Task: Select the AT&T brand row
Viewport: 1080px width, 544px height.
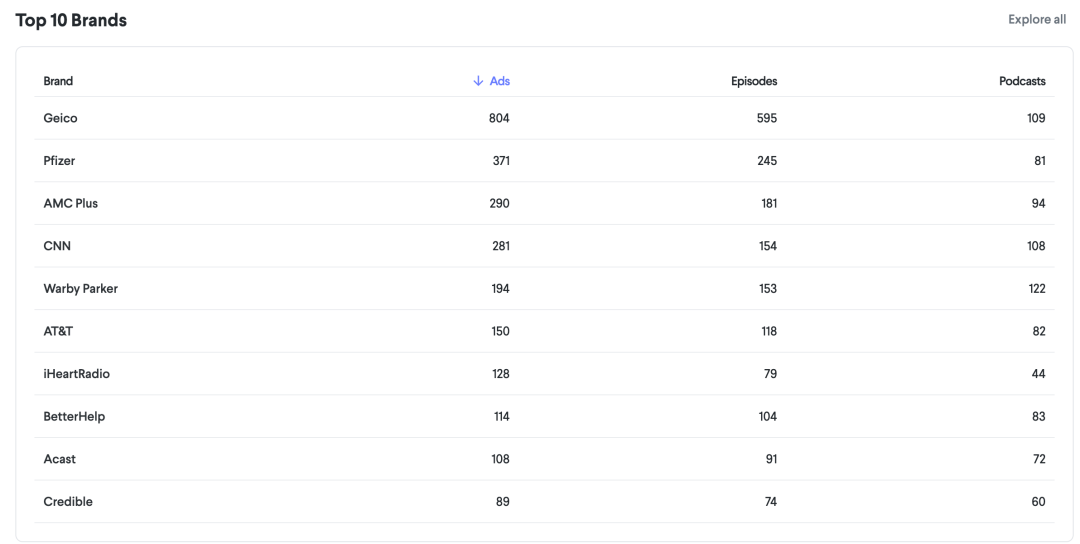Action: coord(544,331)
